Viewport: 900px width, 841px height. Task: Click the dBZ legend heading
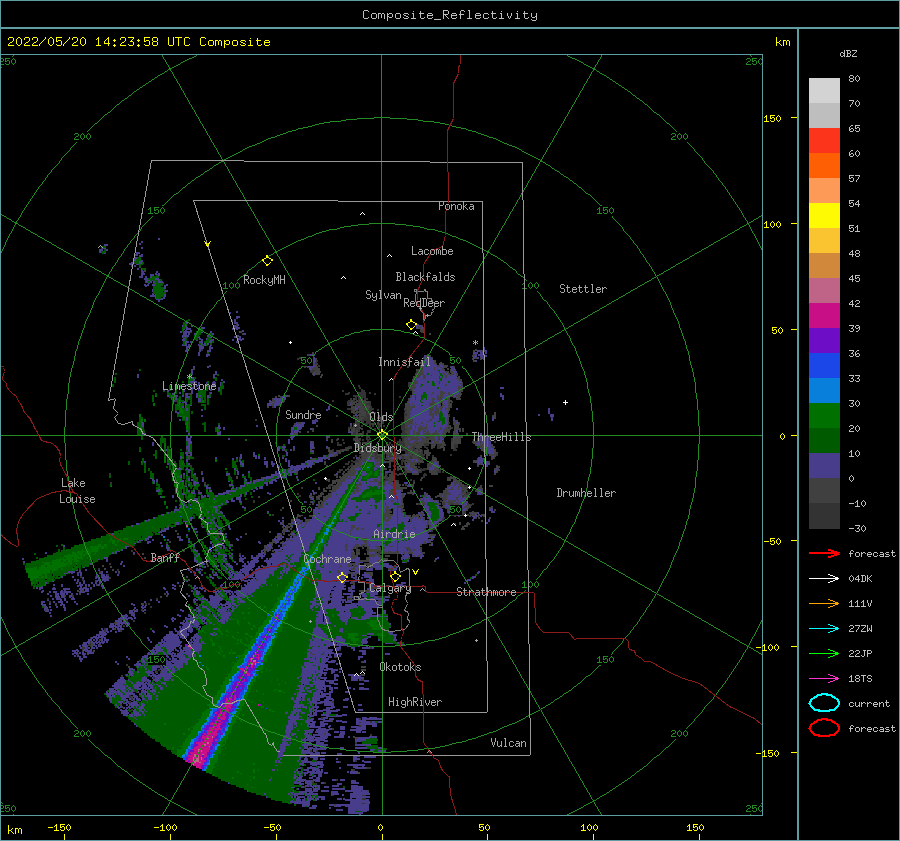tap(848, 53)
